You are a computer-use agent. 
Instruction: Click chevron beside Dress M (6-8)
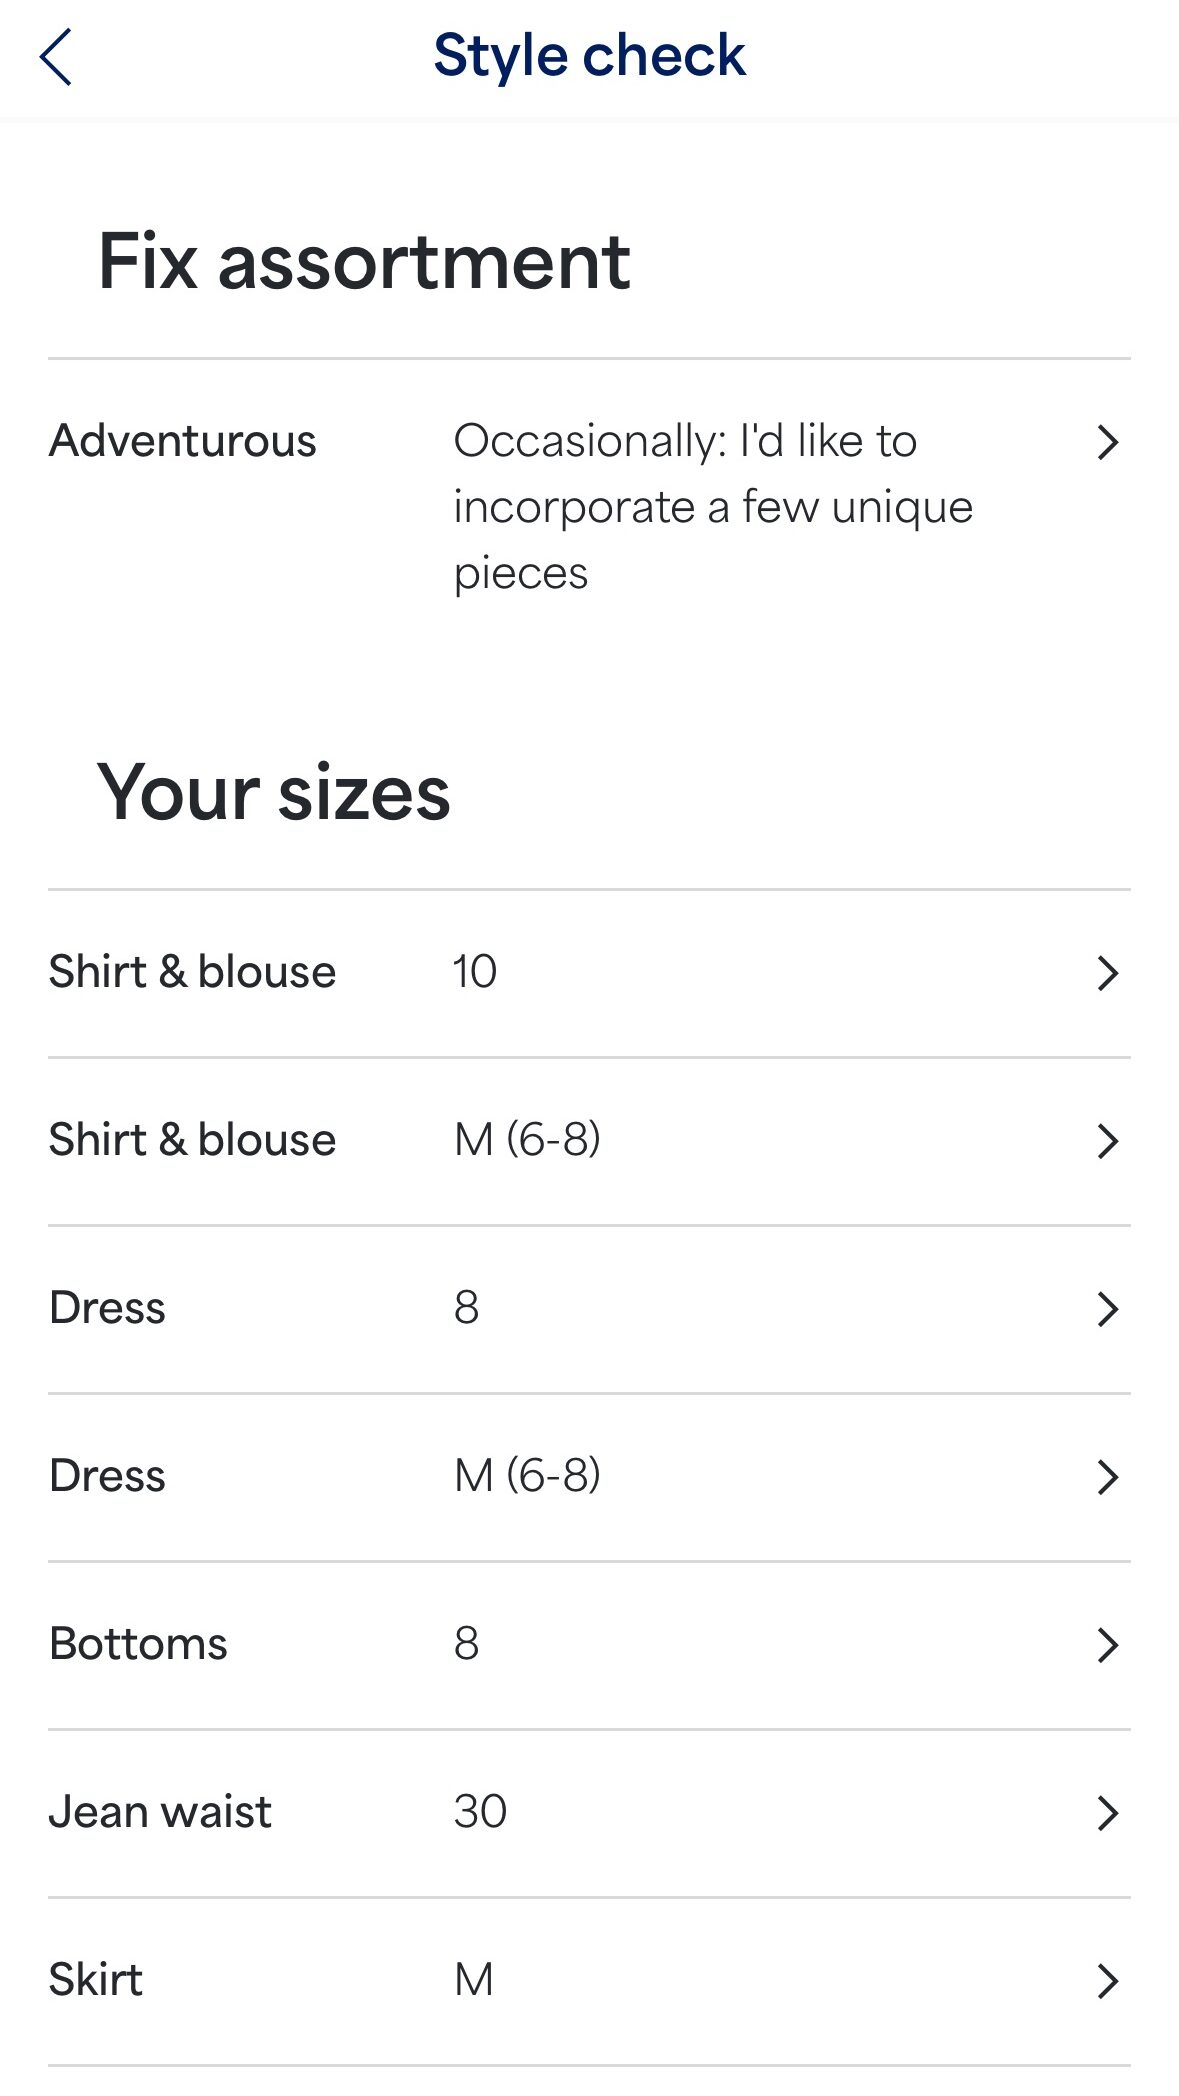(x=1106, y=1477)
